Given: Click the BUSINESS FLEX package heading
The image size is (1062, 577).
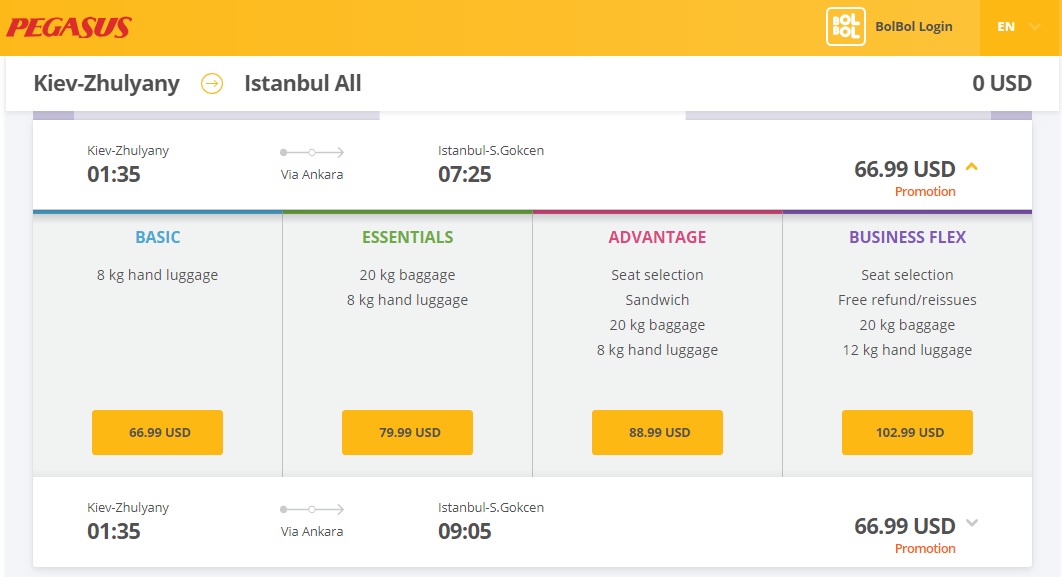Looking at the screenshot, I should (x=908, y=237).
